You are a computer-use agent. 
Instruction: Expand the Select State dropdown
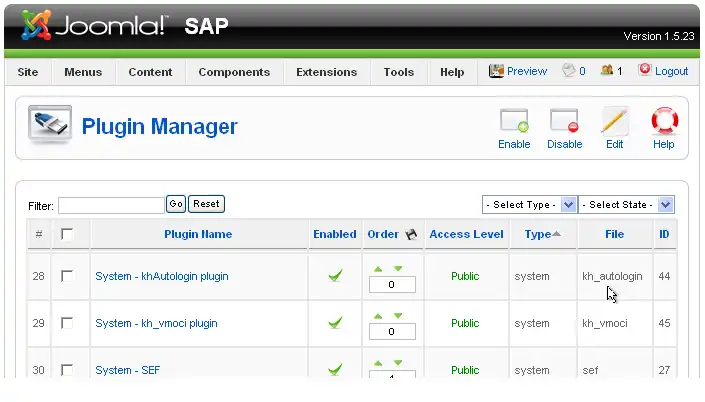627,204
